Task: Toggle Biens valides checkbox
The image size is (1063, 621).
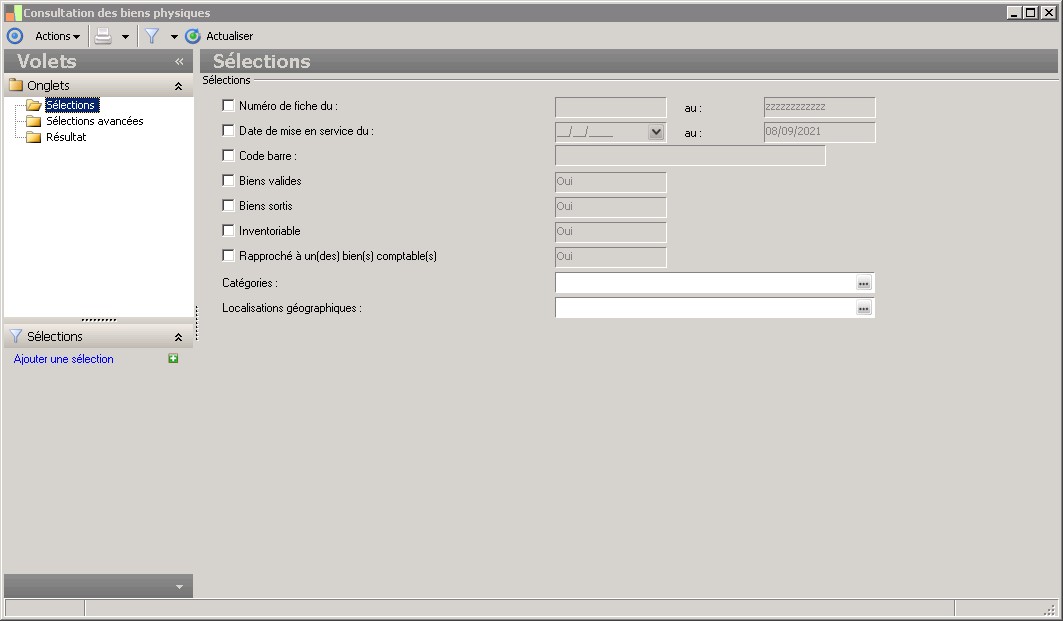Action: pyautogui.click(x=228, y=180)
